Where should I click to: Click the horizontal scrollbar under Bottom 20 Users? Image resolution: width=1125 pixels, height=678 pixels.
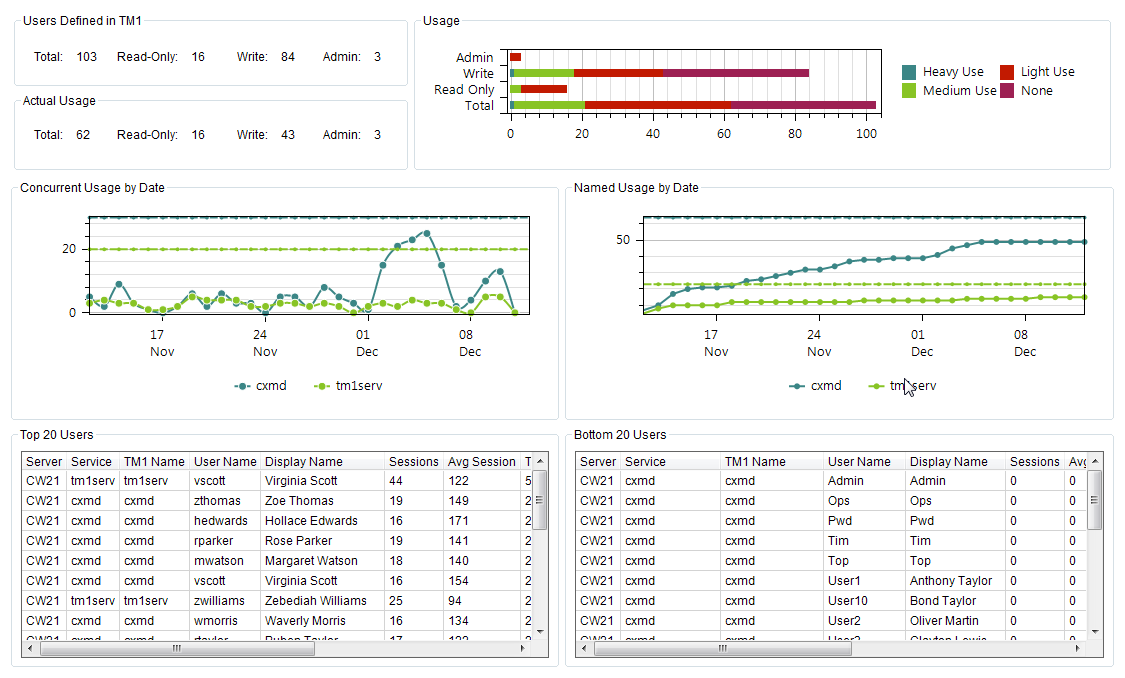tap(720, 649)
